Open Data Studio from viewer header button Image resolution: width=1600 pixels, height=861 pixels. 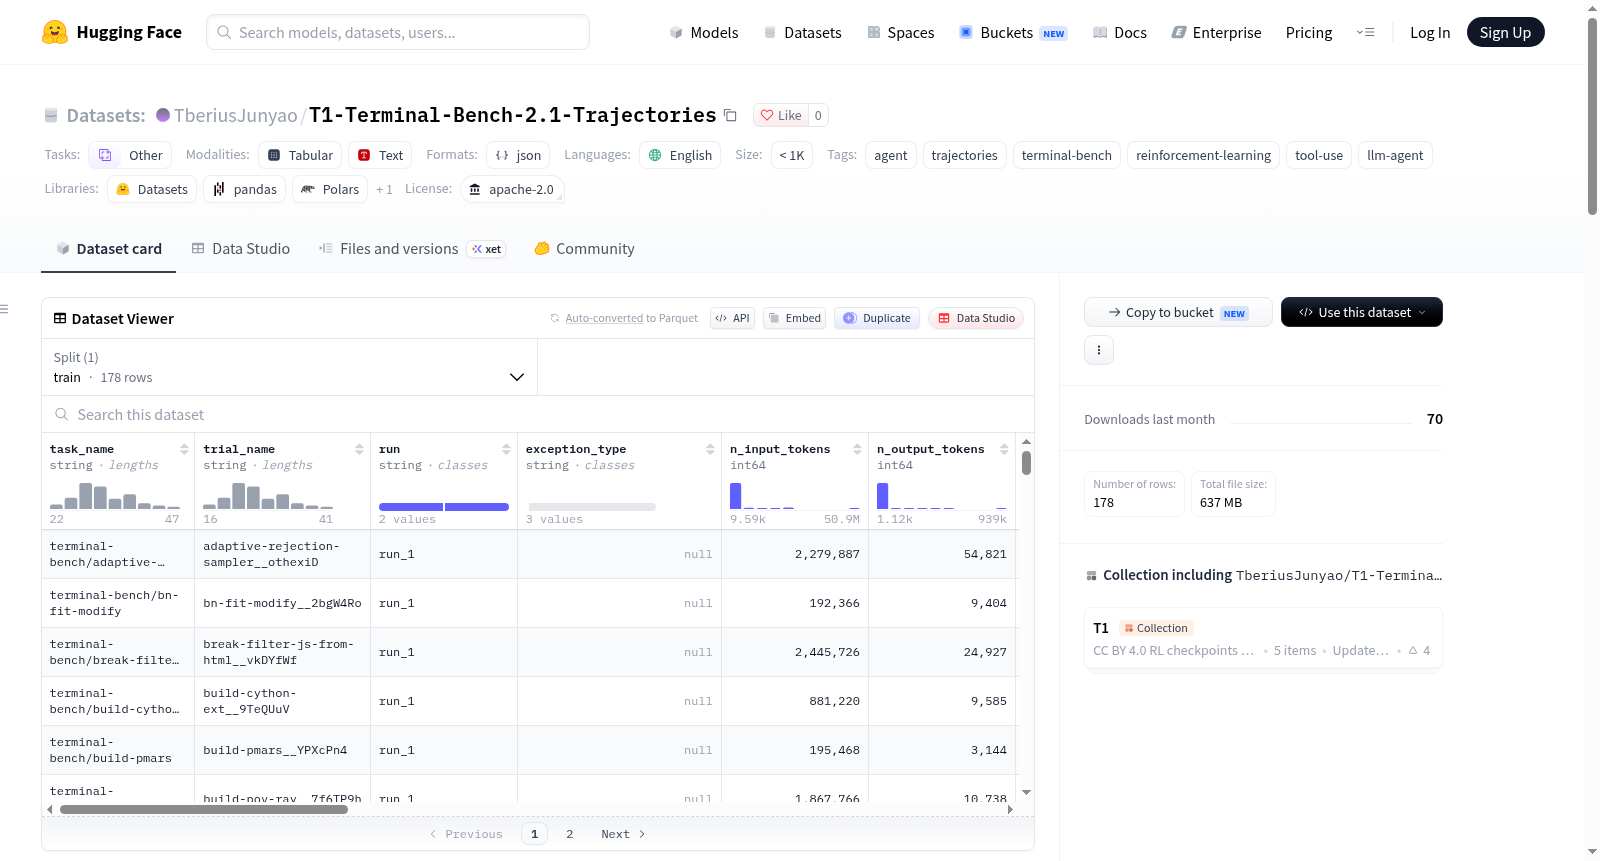tap(976, 318)
